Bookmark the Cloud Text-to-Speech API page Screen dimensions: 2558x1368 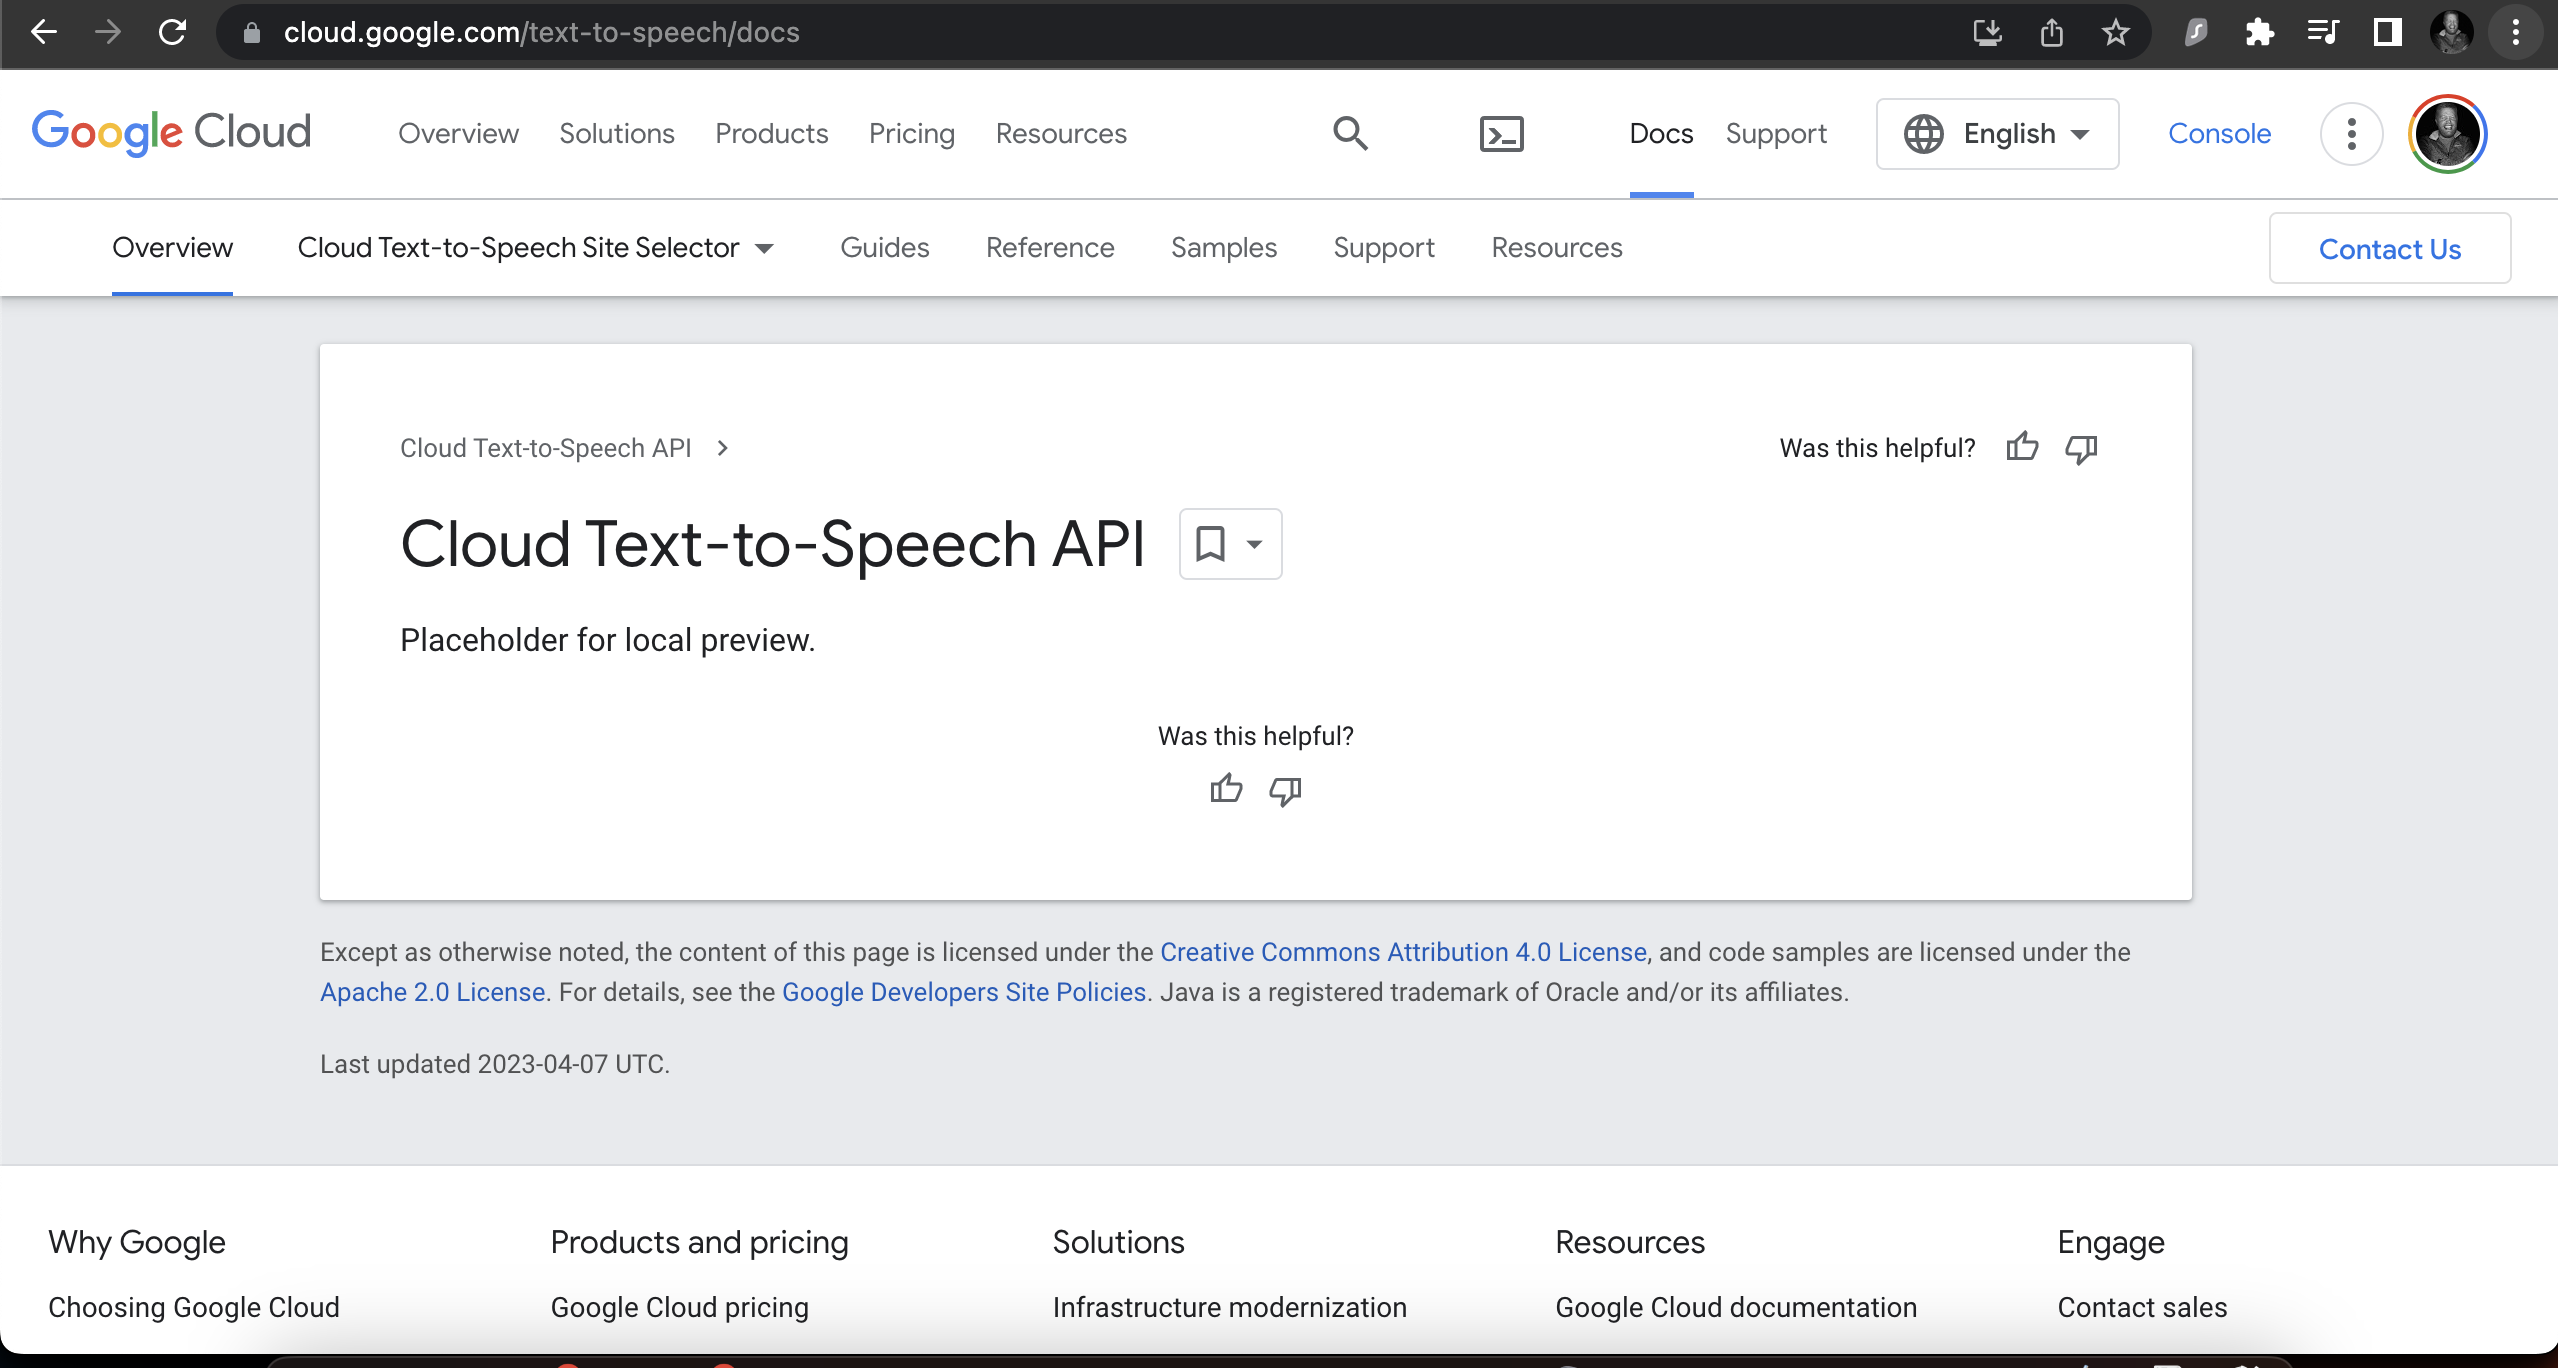(1211, 544)
